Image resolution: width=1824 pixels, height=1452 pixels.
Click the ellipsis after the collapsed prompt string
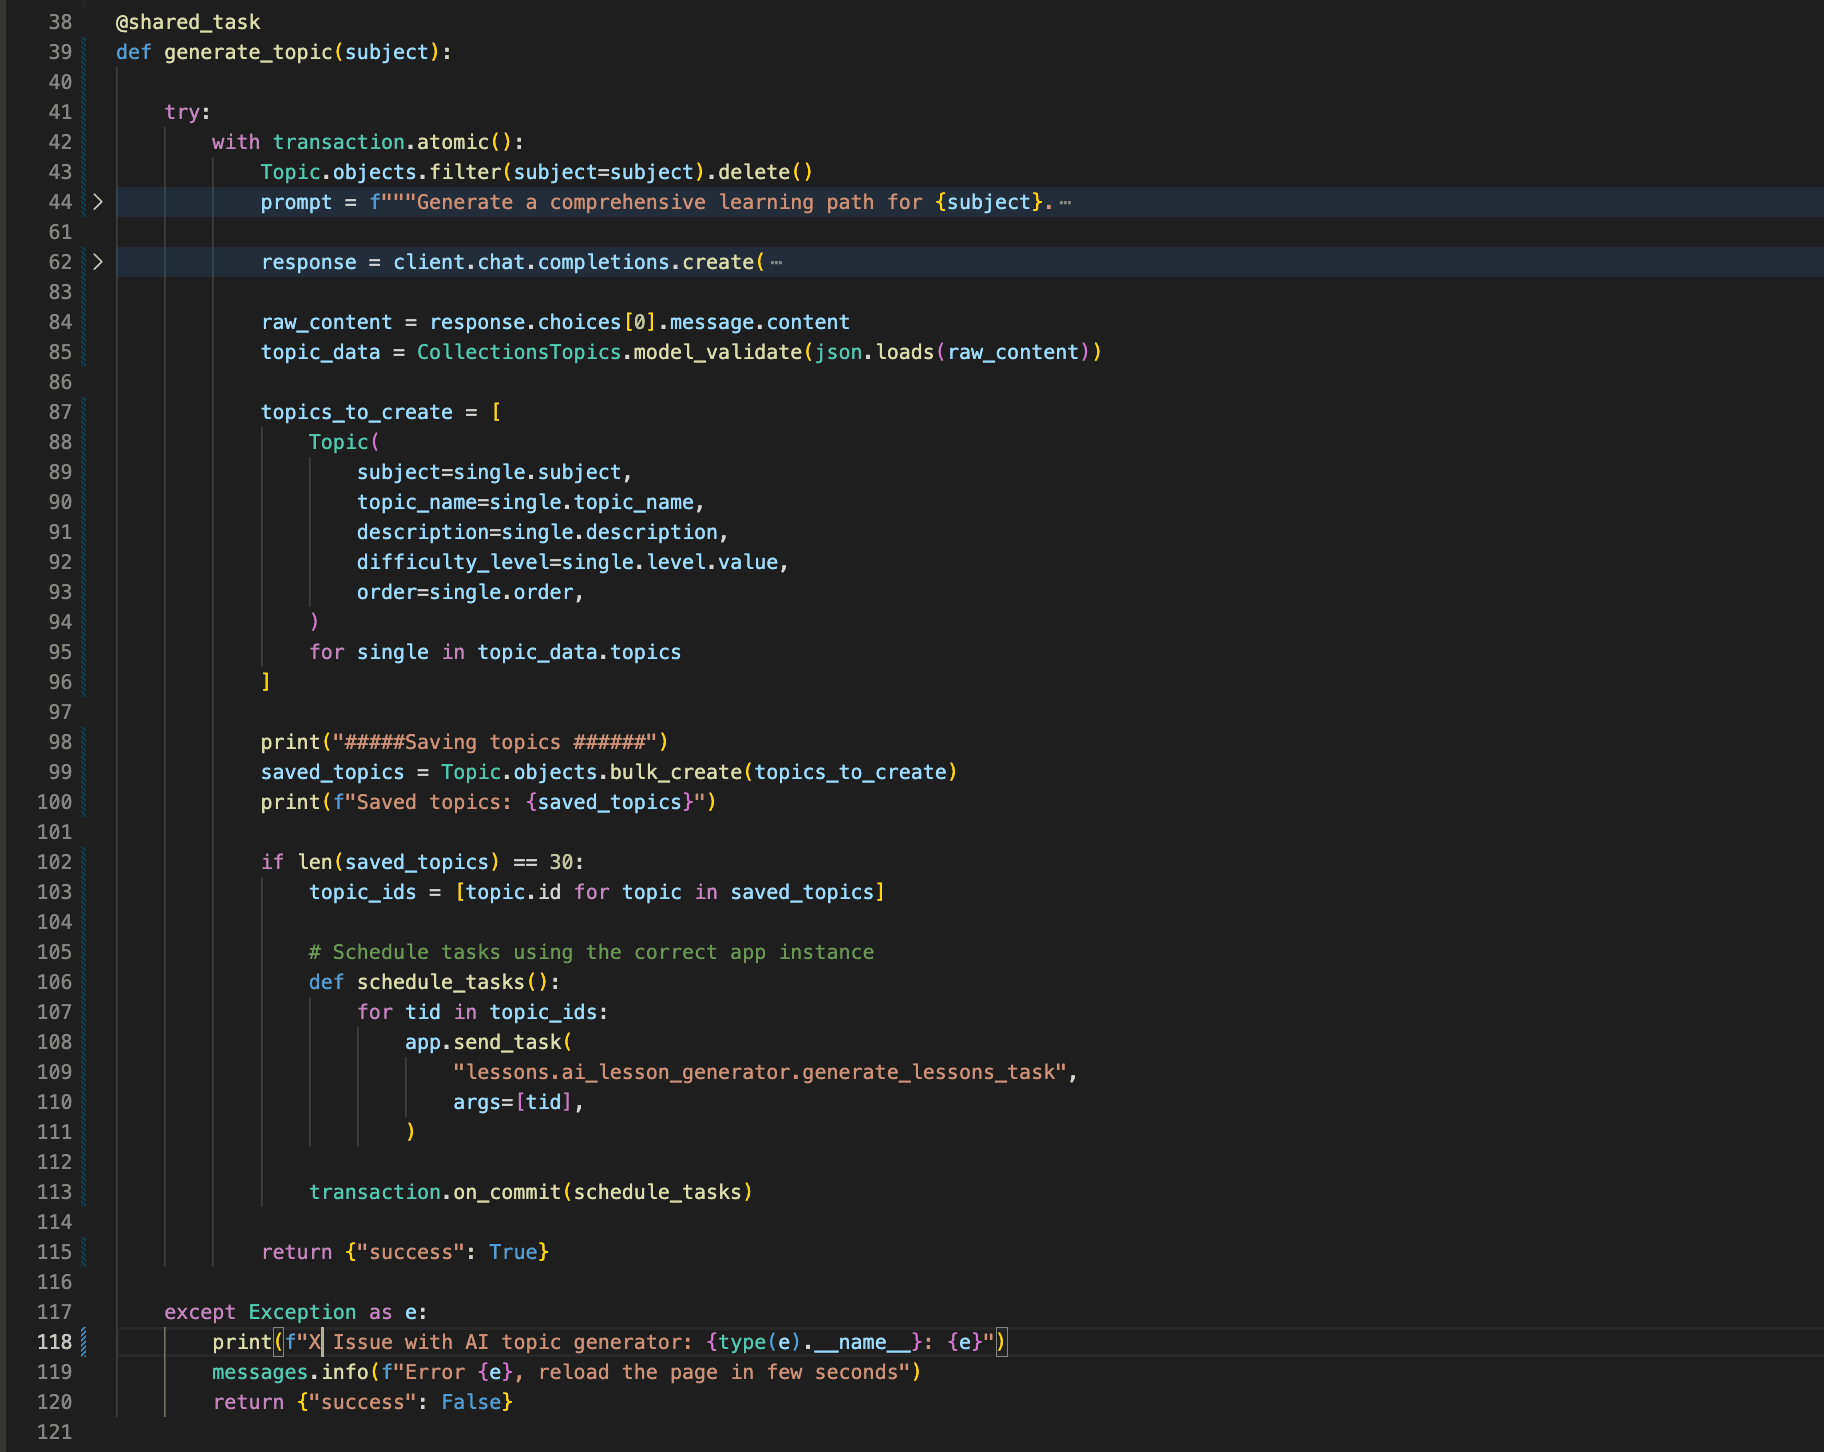click(1065, 203)
